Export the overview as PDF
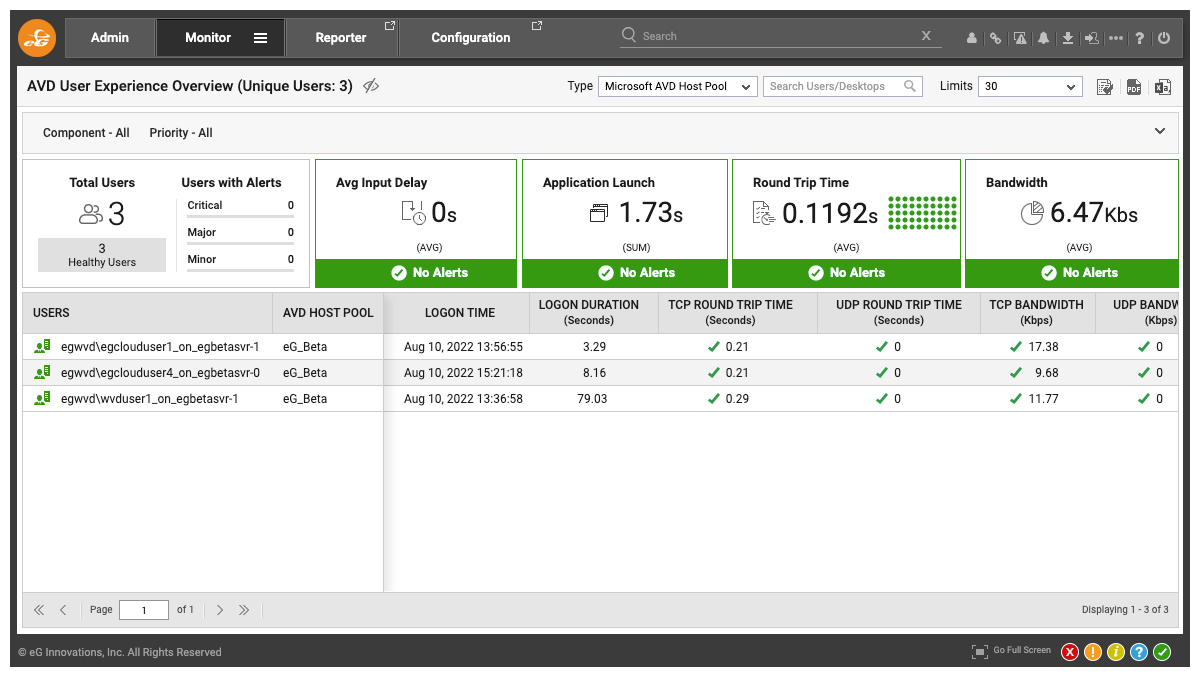This screenshot has width=1200, height=677. click(1134, 87)
